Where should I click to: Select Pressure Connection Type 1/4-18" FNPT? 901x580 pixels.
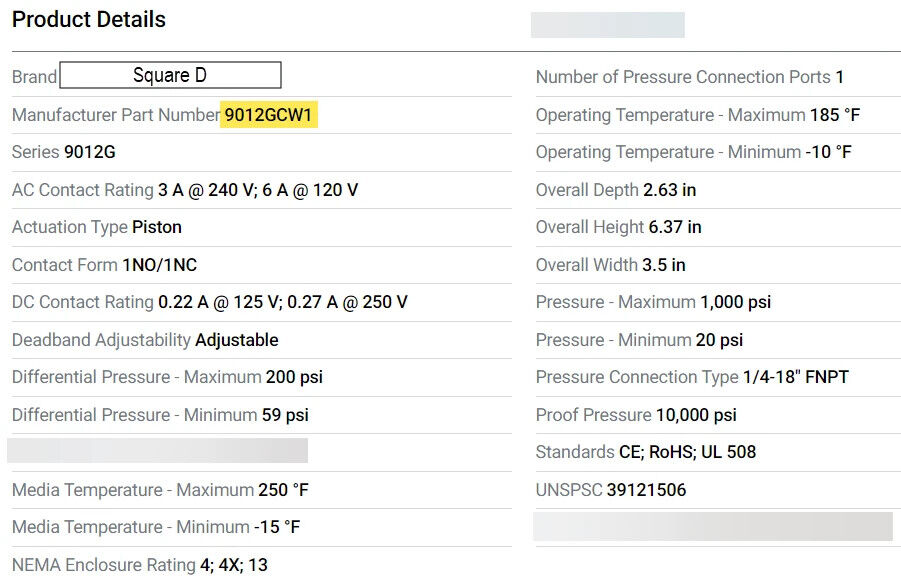pos(795,377)
